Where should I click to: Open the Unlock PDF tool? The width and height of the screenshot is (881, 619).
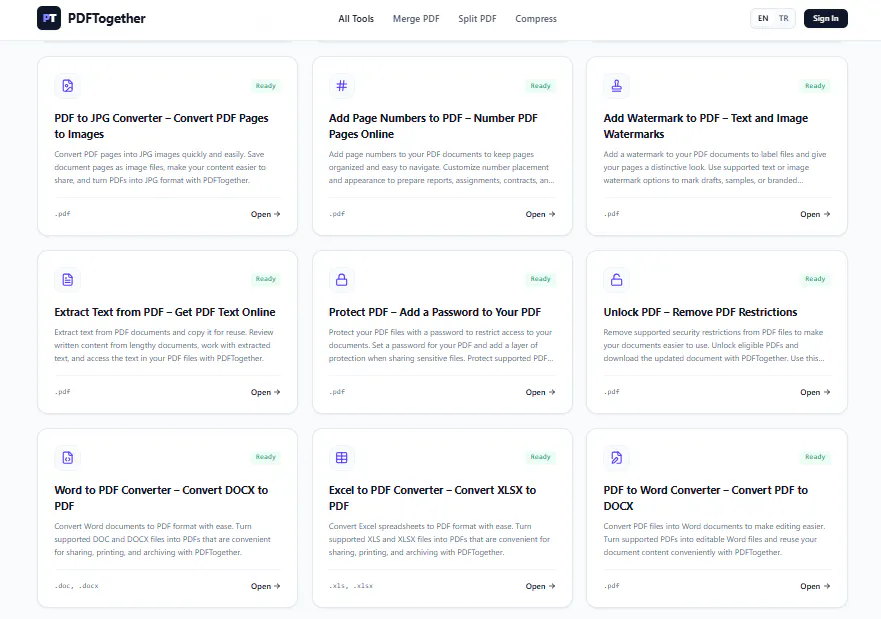(x=815, y=392)
